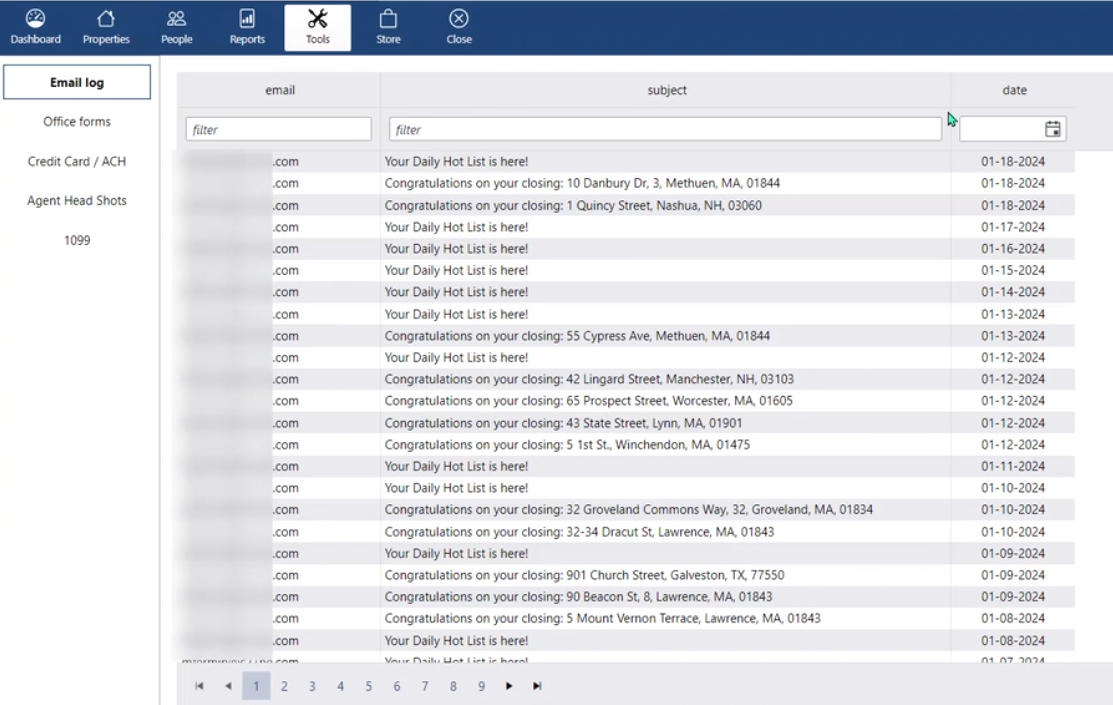Select the 32 Groveland Commons Way row

pyautogui.click(x=625, y=510)
